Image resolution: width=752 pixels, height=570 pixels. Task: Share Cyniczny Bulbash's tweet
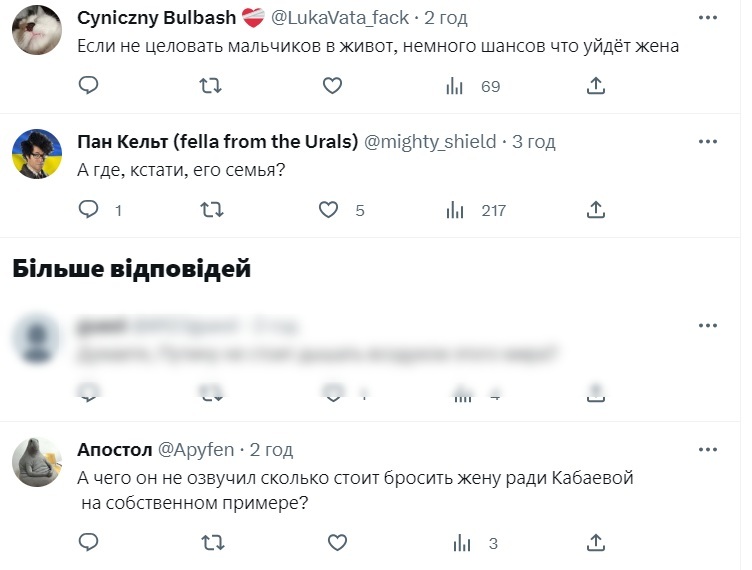[x=596, y=86]
